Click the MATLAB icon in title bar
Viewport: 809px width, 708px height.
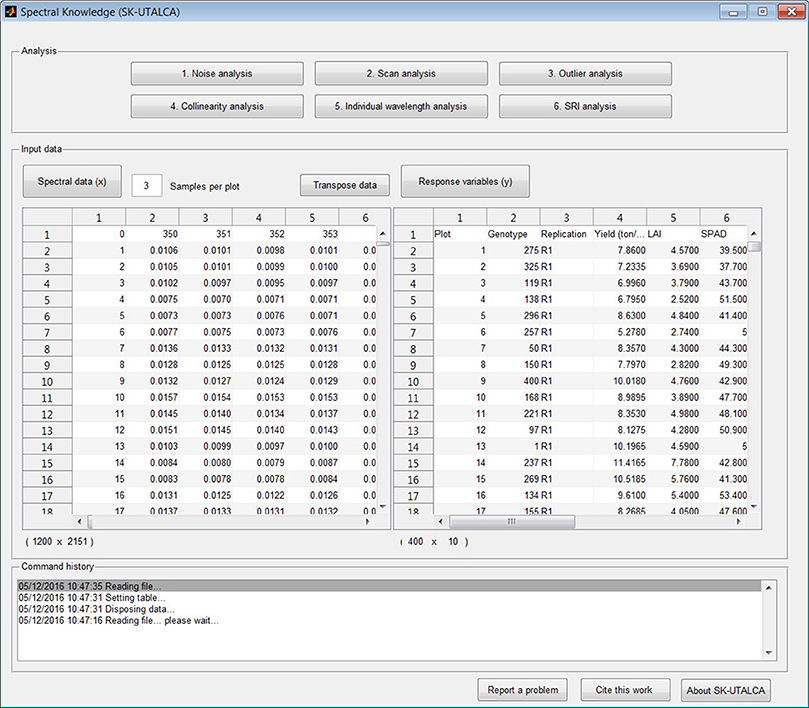tap(11, 12)
